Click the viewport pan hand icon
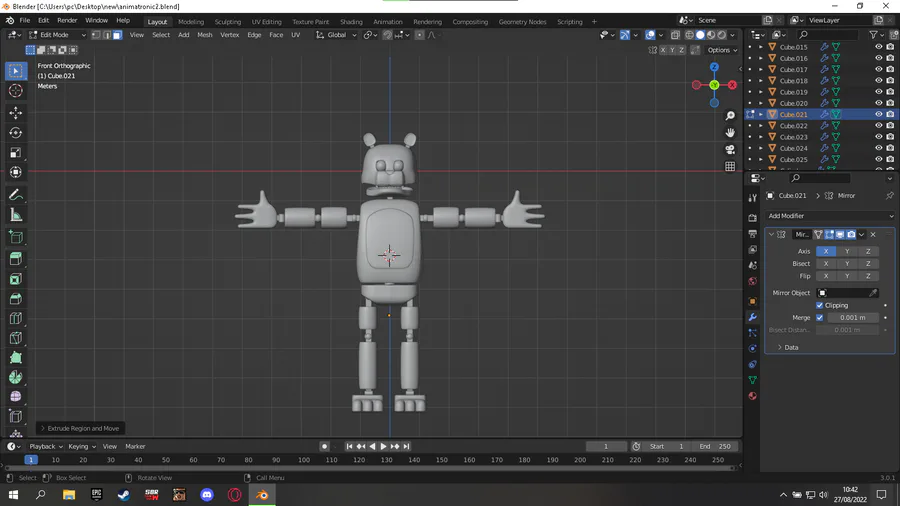 [730, 133]
